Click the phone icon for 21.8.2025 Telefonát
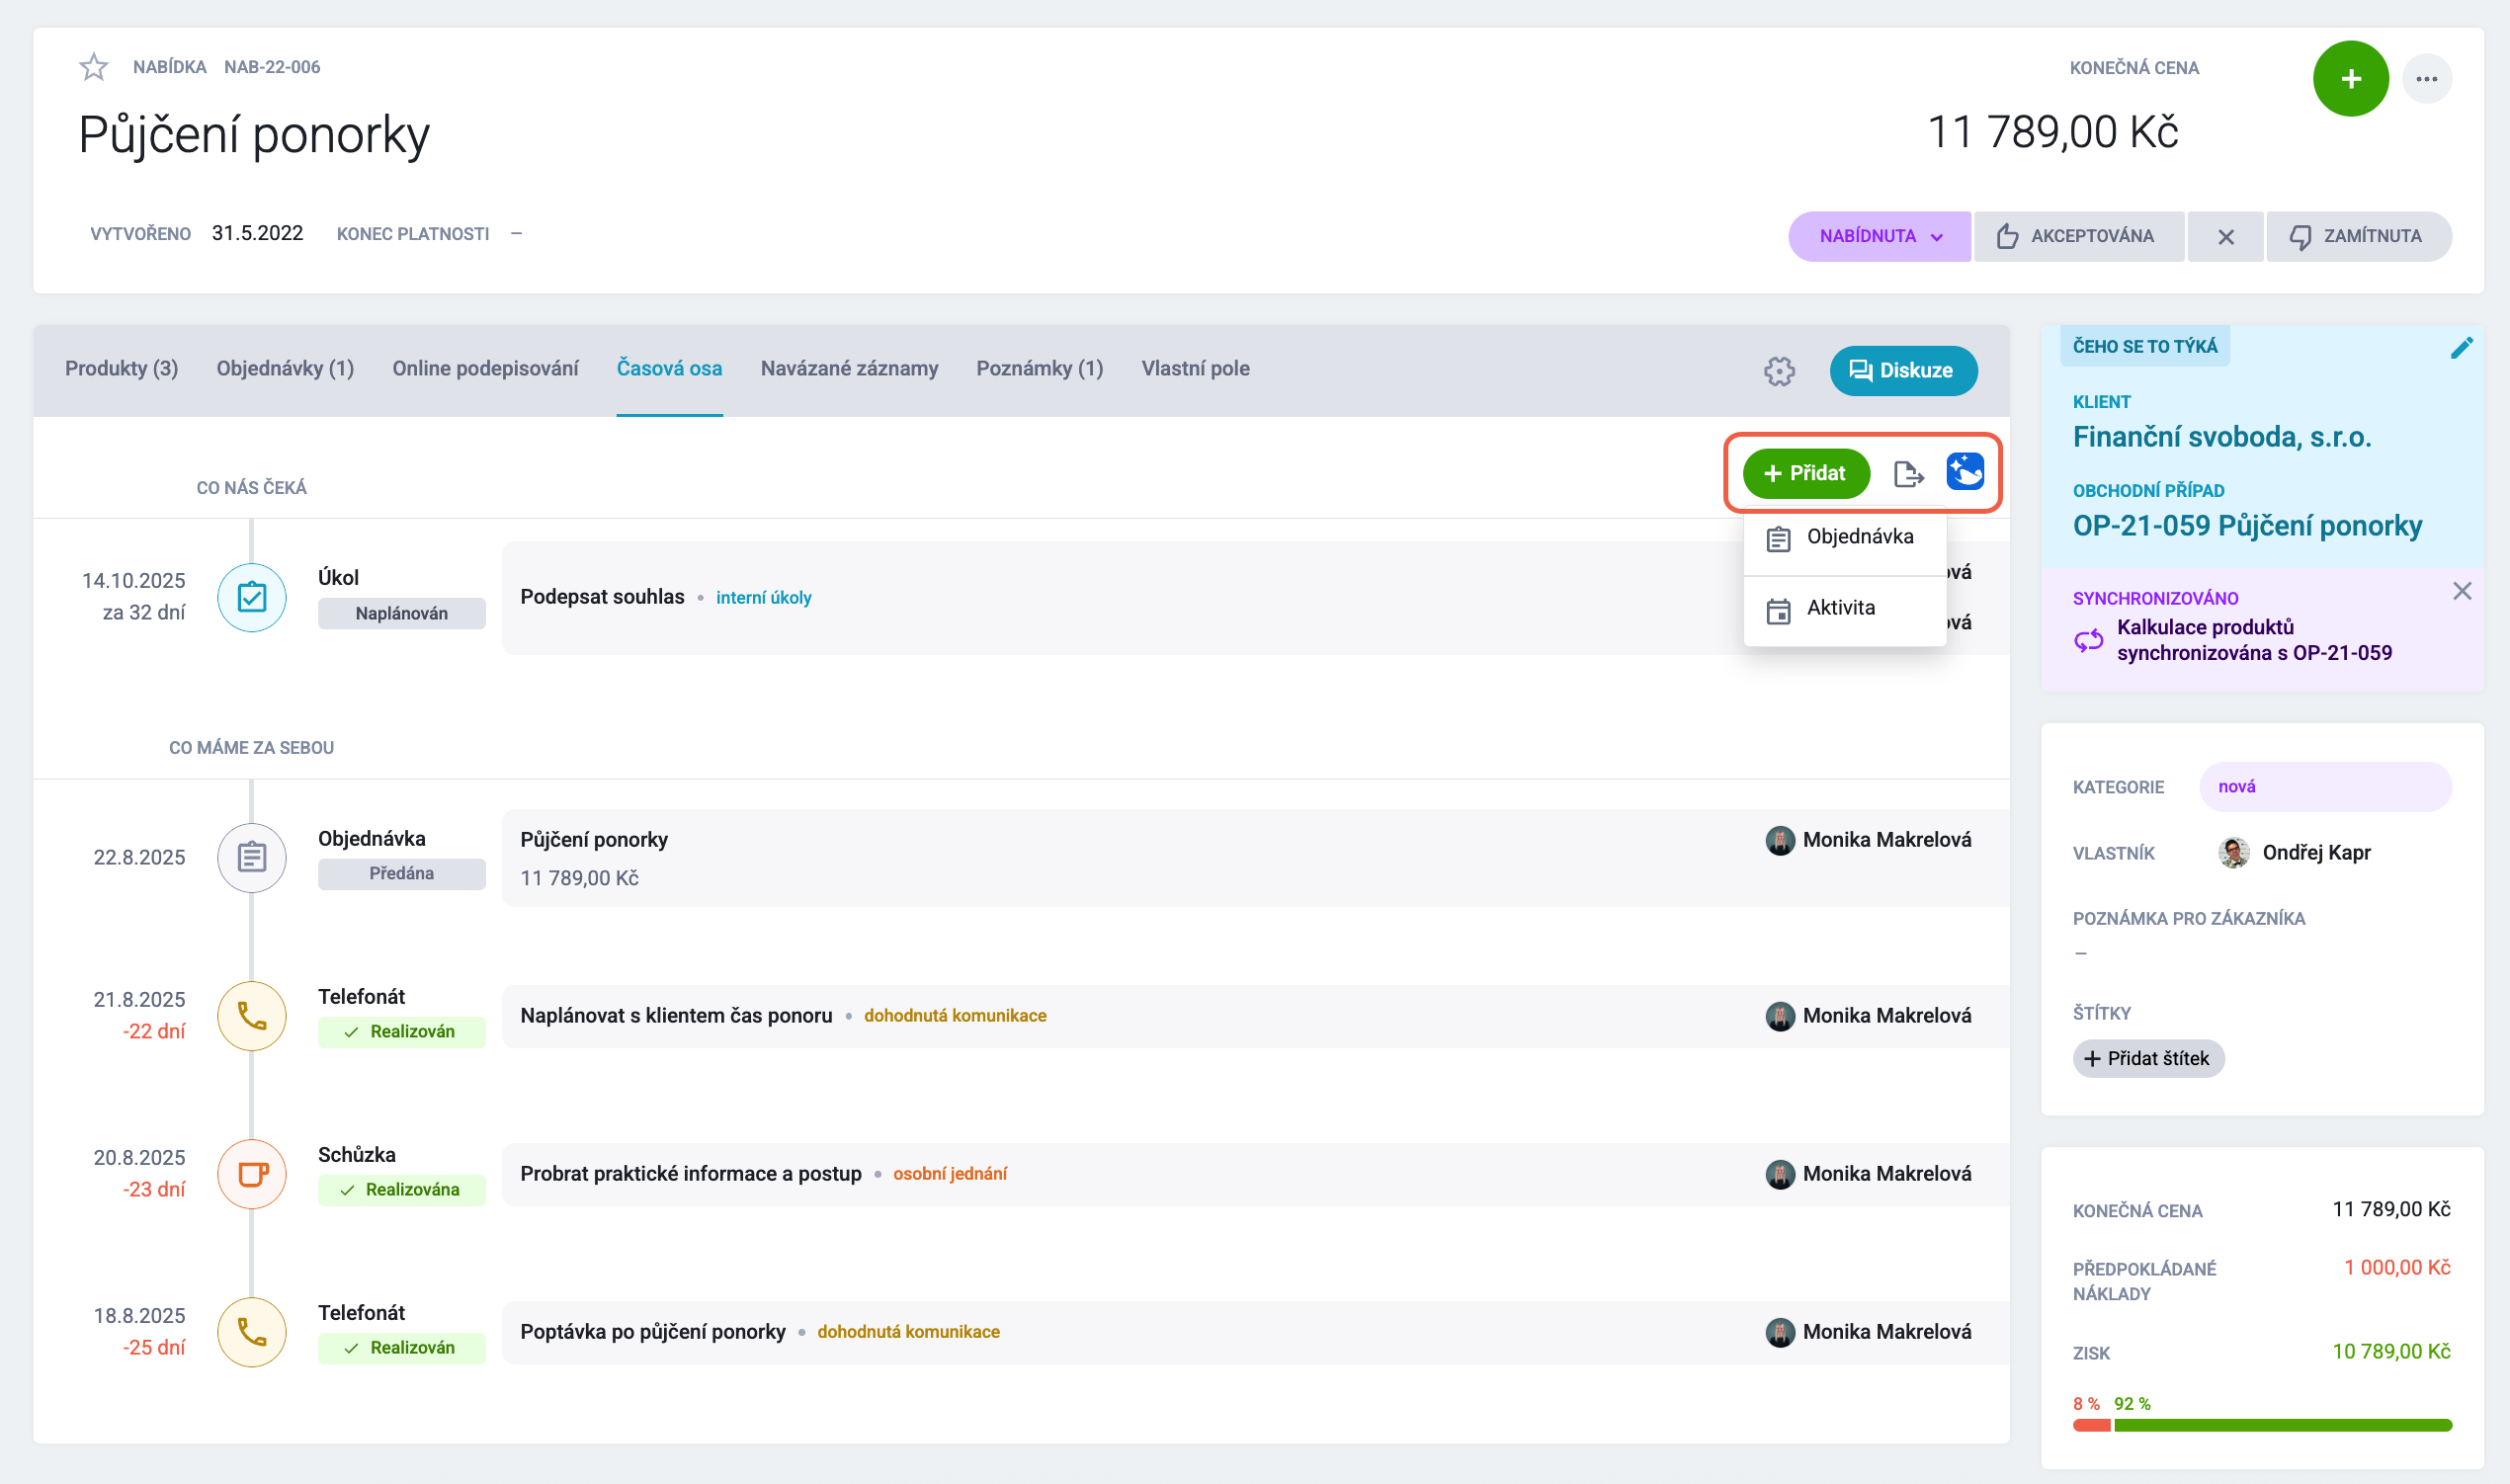Image resolution: width=2510 pixels, height=1484 pixels. [x=252, y=1016]
